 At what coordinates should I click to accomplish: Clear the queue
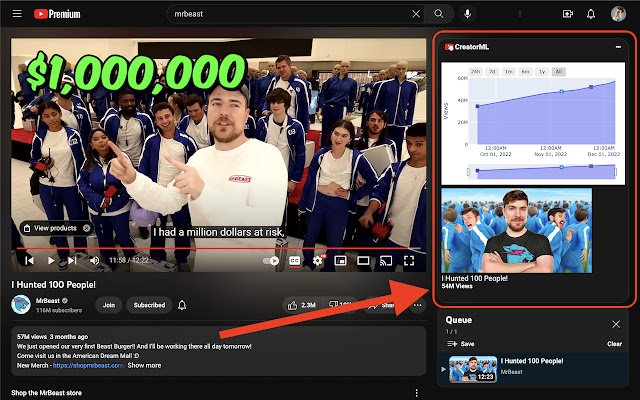tap(614, 344)
